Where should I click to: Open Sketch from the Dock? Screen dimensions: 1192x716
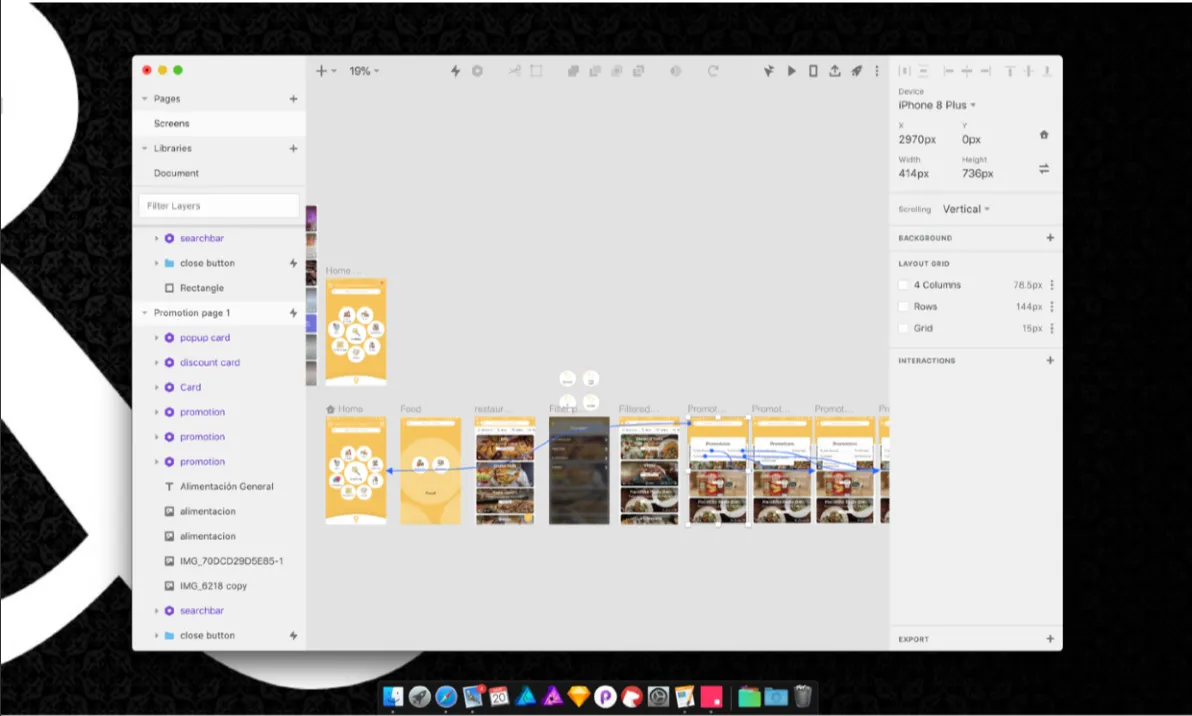579,696
